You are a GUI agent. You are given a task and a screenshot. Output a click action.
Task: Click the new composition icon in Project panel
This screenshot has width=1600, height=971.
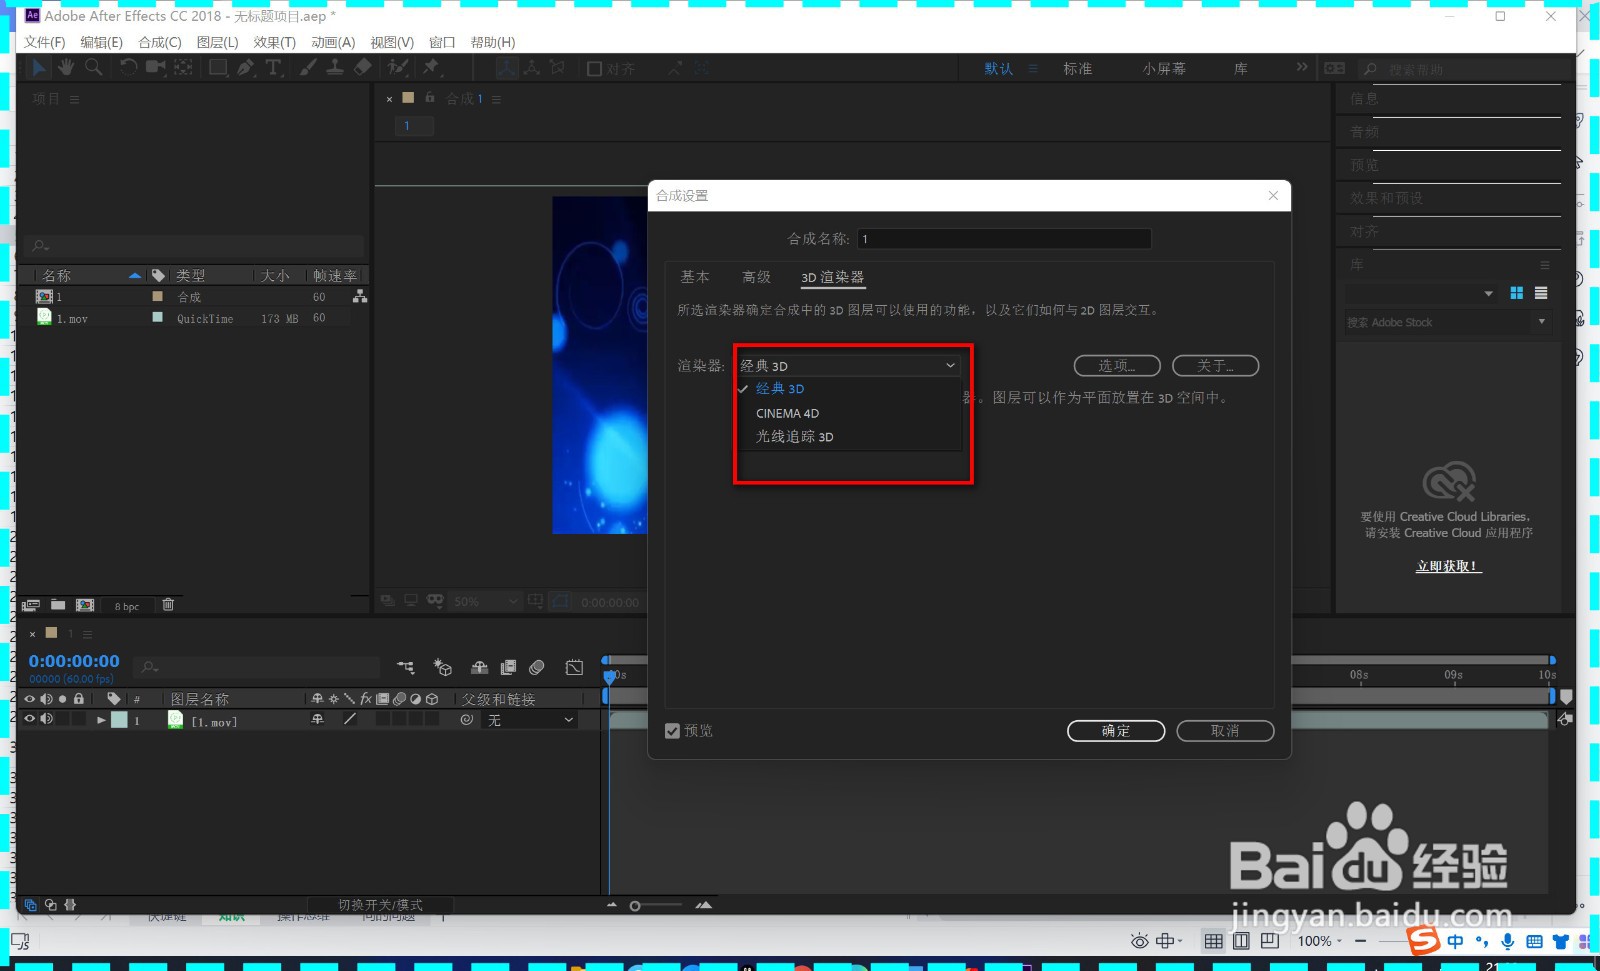pyautogui.click(x=85, y=605)
